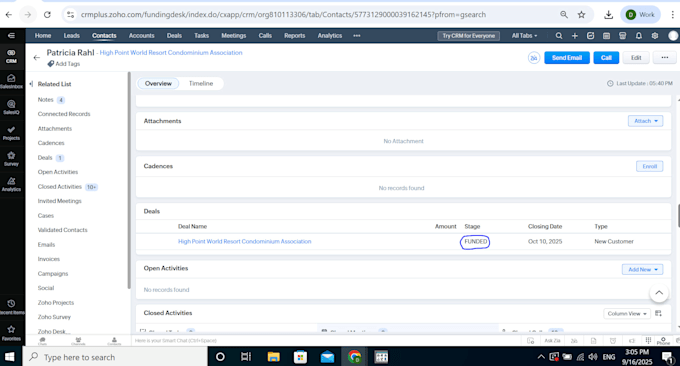Screen dimensions: 680x366
Task: Go back using the arrow beside Patricia Rahl
Action: click(x=36, y=57)
